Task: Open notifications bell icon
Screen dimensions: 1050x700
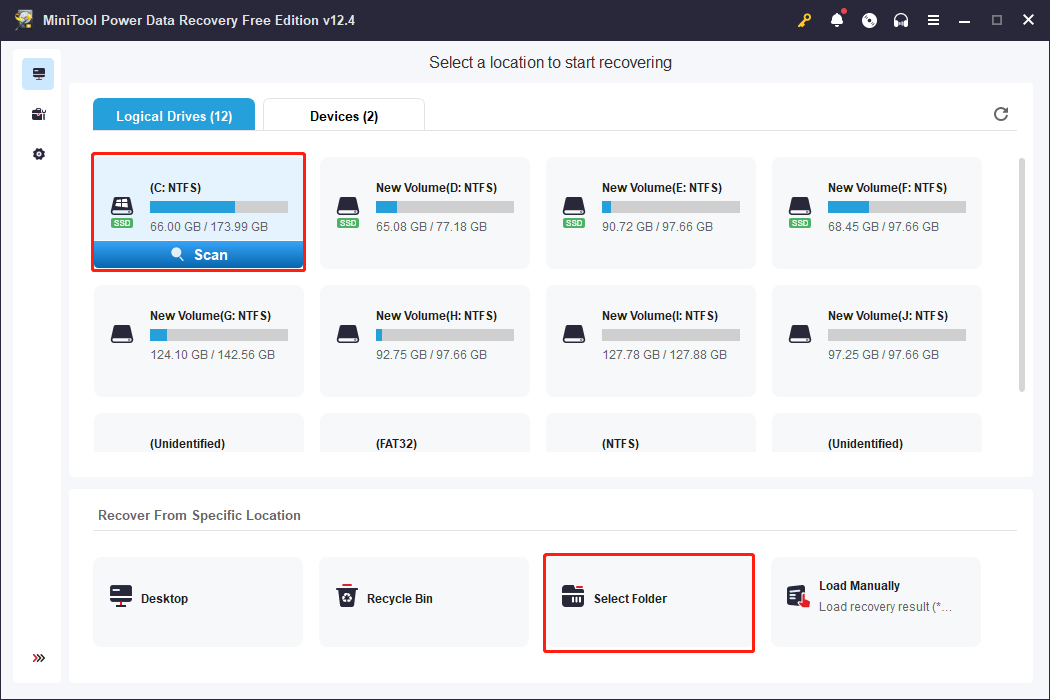Action: [837, 20]
